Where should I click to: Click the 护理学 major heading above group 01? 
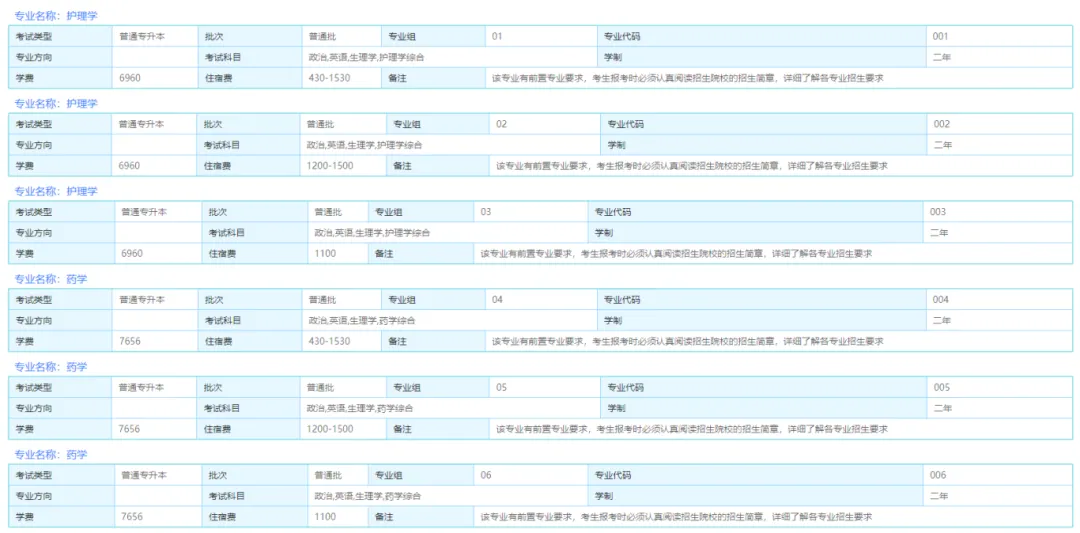coord(55,17)
